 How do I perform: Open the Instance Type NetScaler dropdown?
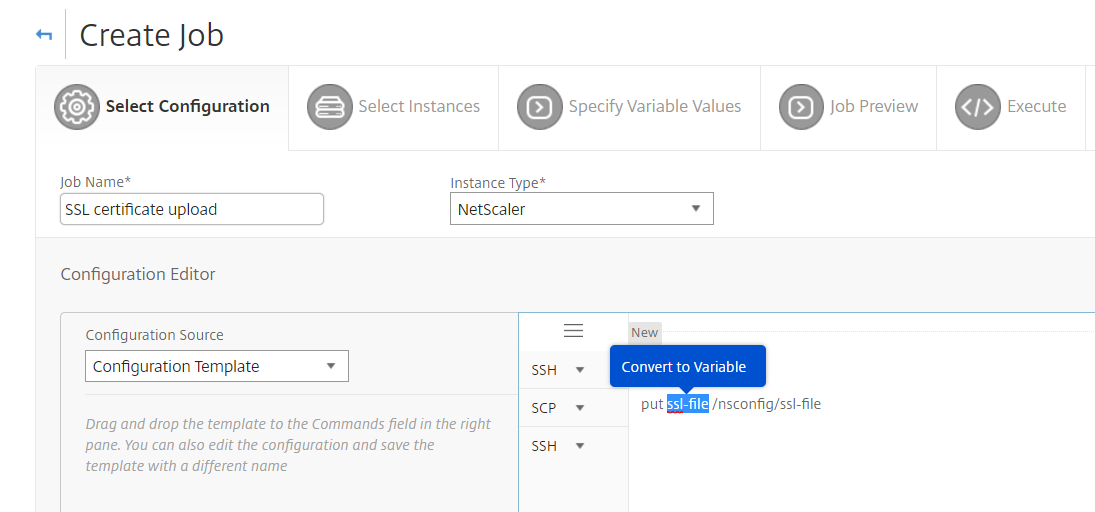point(582,209)
